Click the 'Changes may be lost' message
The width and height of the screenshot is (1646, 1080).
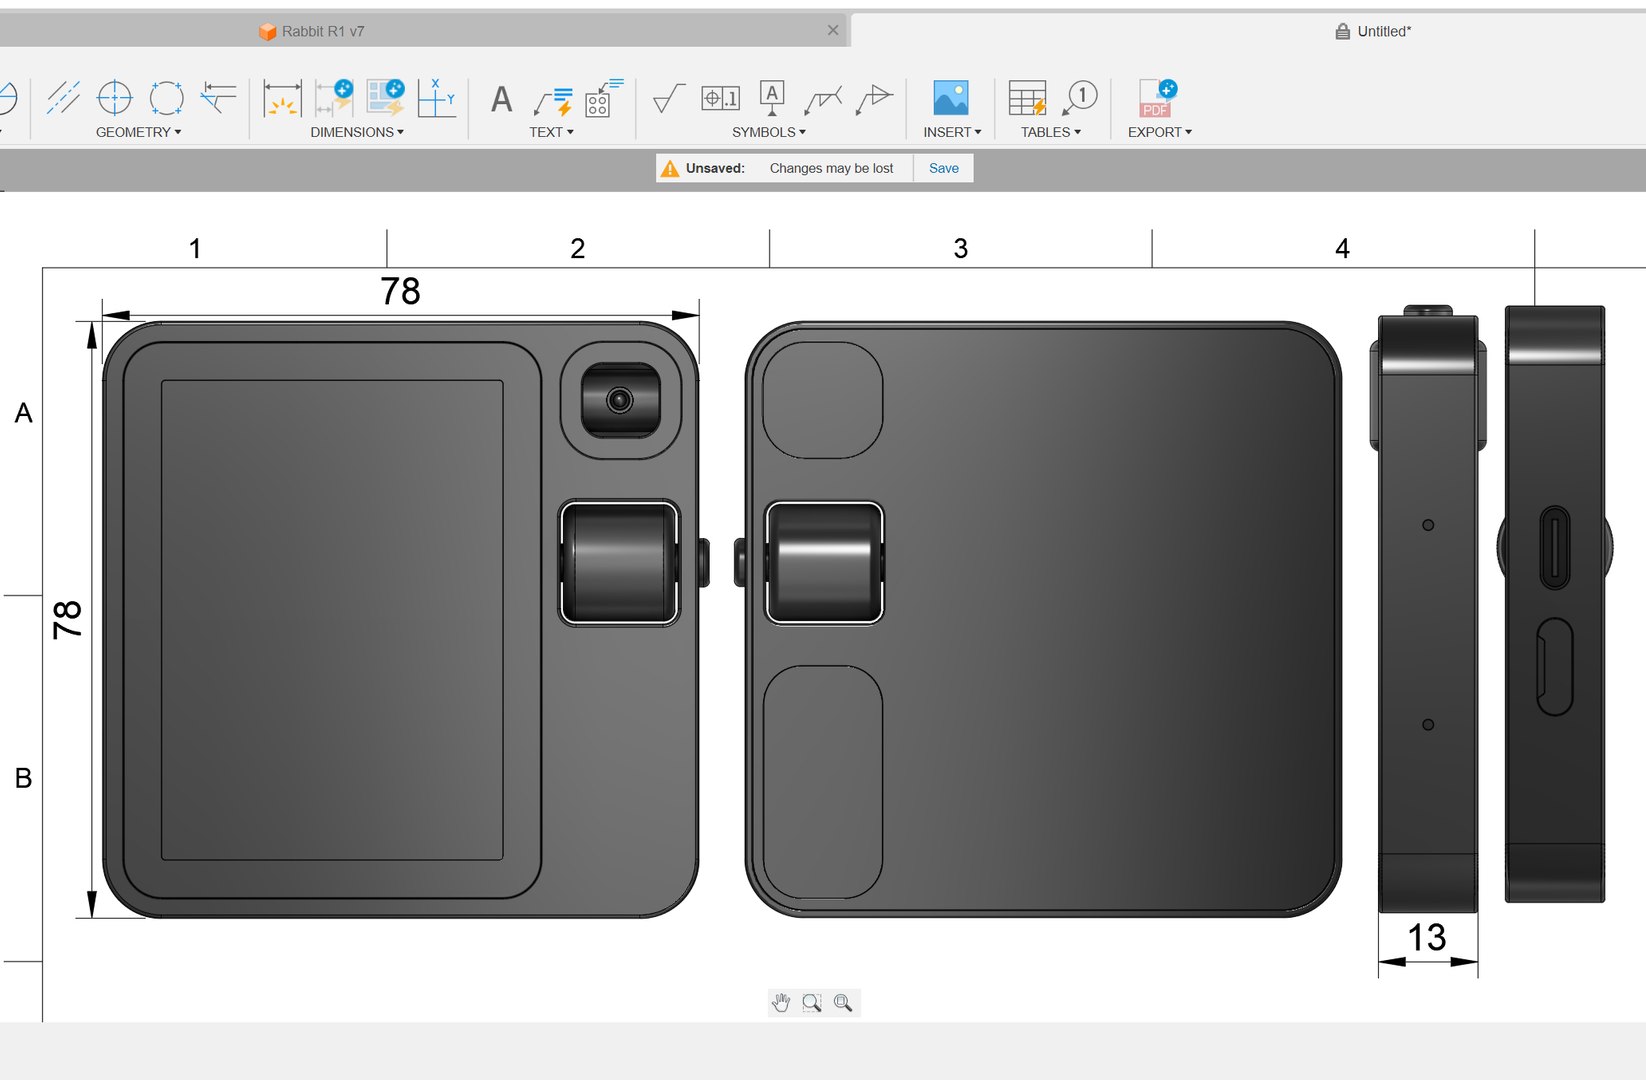point(832,168)
